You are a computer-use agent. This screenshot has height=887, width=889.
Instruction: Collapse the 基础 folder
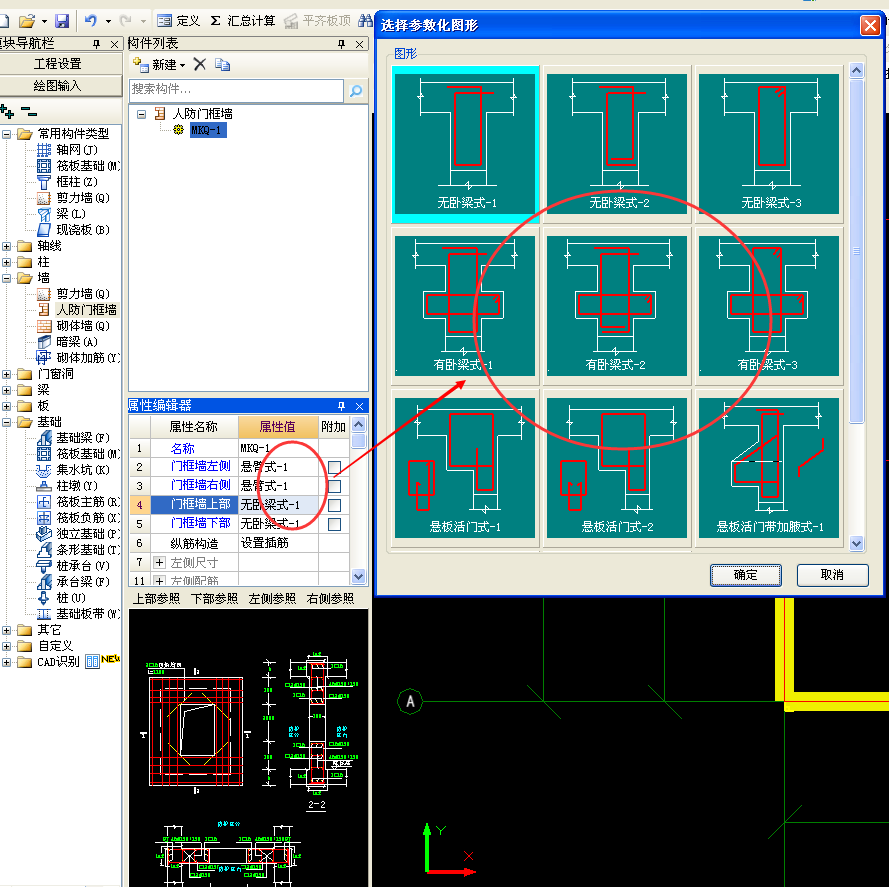[6, 422]
